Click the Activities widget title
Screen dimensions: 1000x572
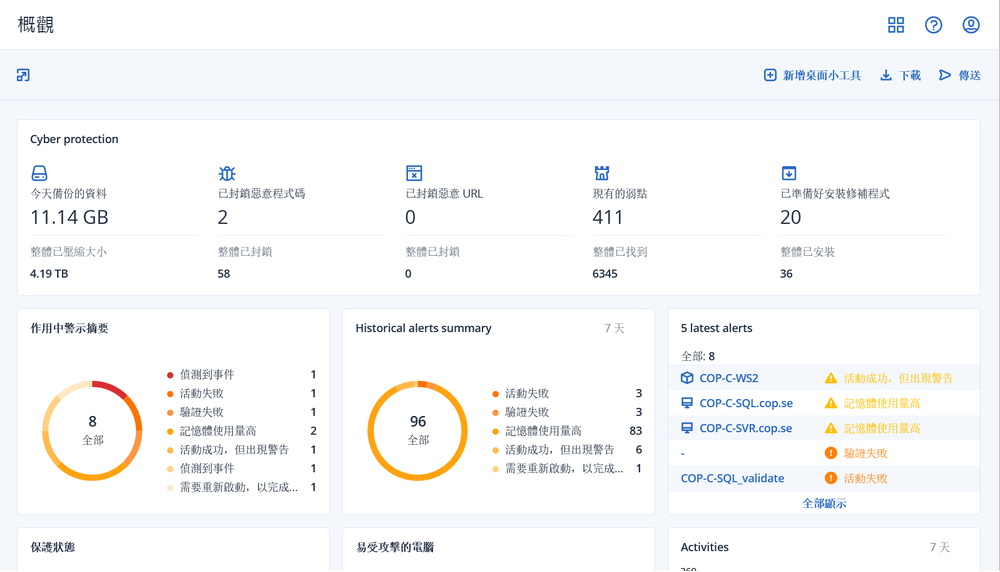pyautogui.click(x=705, y=547)
